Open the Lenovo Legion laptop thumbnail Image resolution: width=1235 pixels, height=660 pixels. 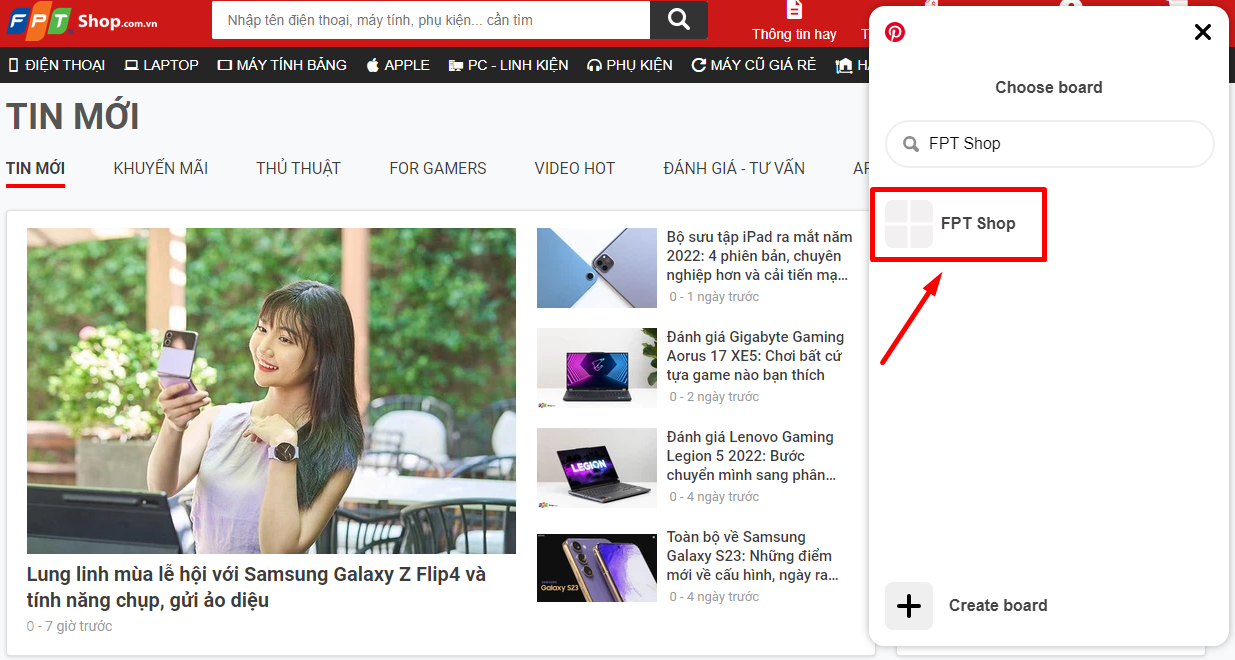click(x=597, y=468)
